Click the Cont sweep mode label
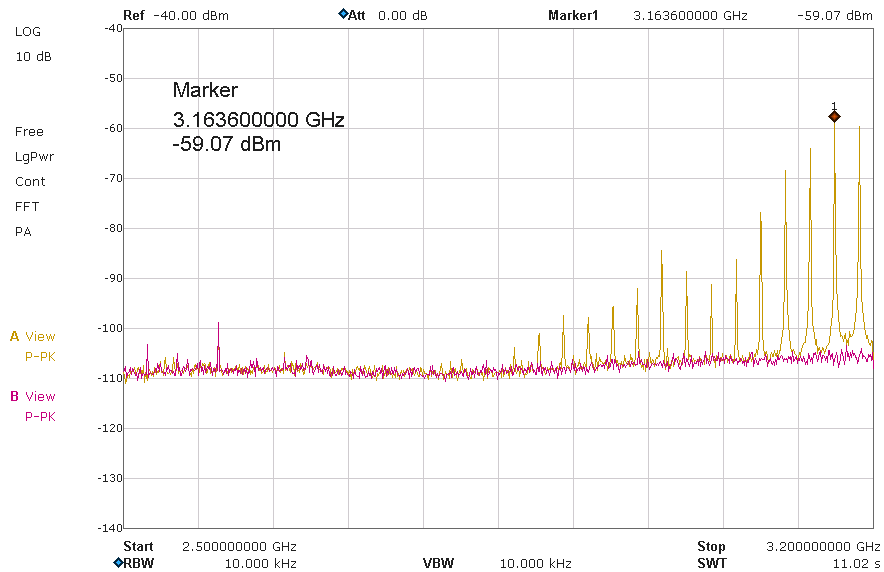The height and width of the screenshot is (572, 884). [x=30, y=181]
